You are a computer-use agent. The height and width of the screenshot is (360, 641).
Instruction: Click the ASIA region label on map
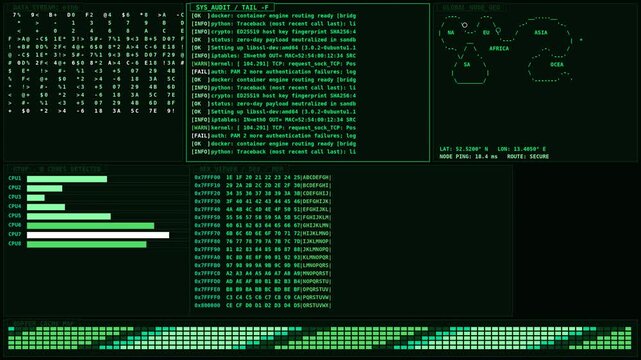click(x=541, y=32)
